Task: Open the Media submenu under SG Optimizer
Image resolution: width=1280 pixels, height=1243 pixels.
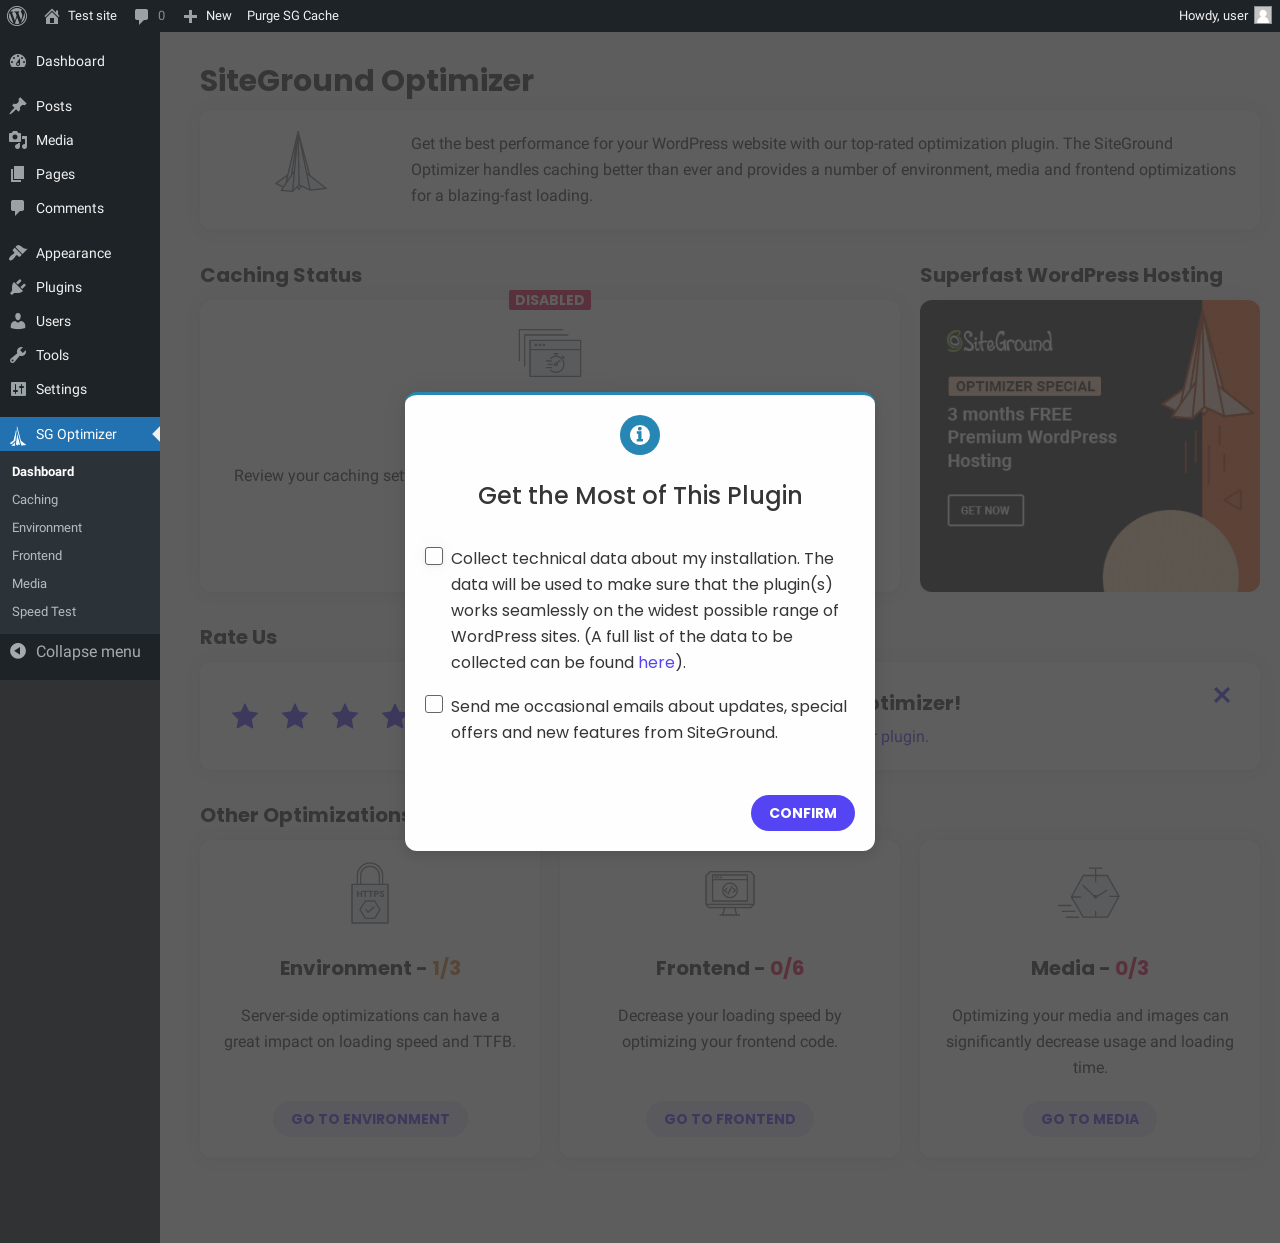Action: pyautogui.click(x=29, y=584)
